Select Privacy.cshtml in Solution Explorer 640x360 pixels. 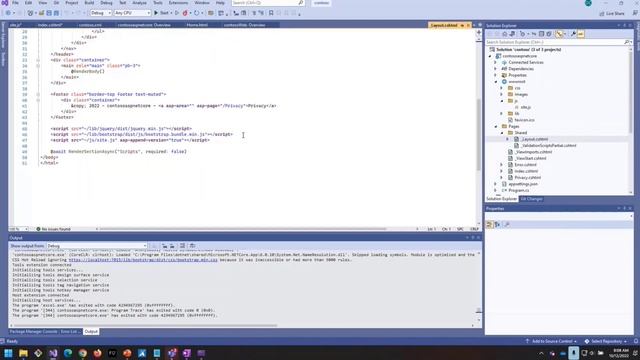tap(527, 178)
